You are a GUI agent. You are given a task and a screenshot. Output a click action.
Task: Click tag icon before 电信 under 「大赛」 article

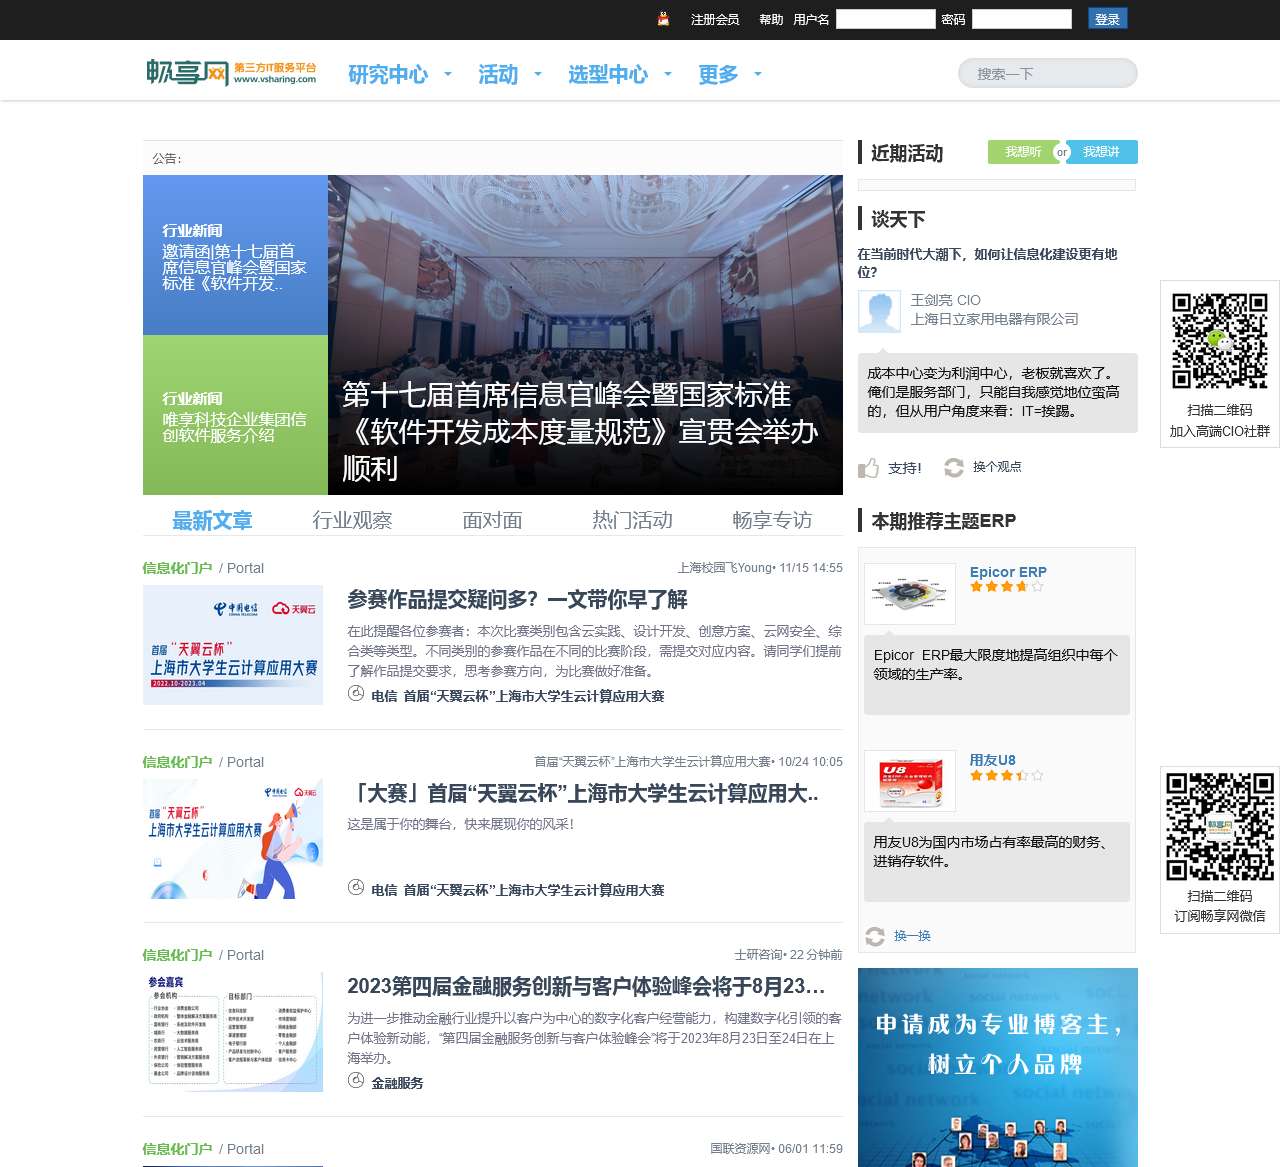[x=355, y=888]
